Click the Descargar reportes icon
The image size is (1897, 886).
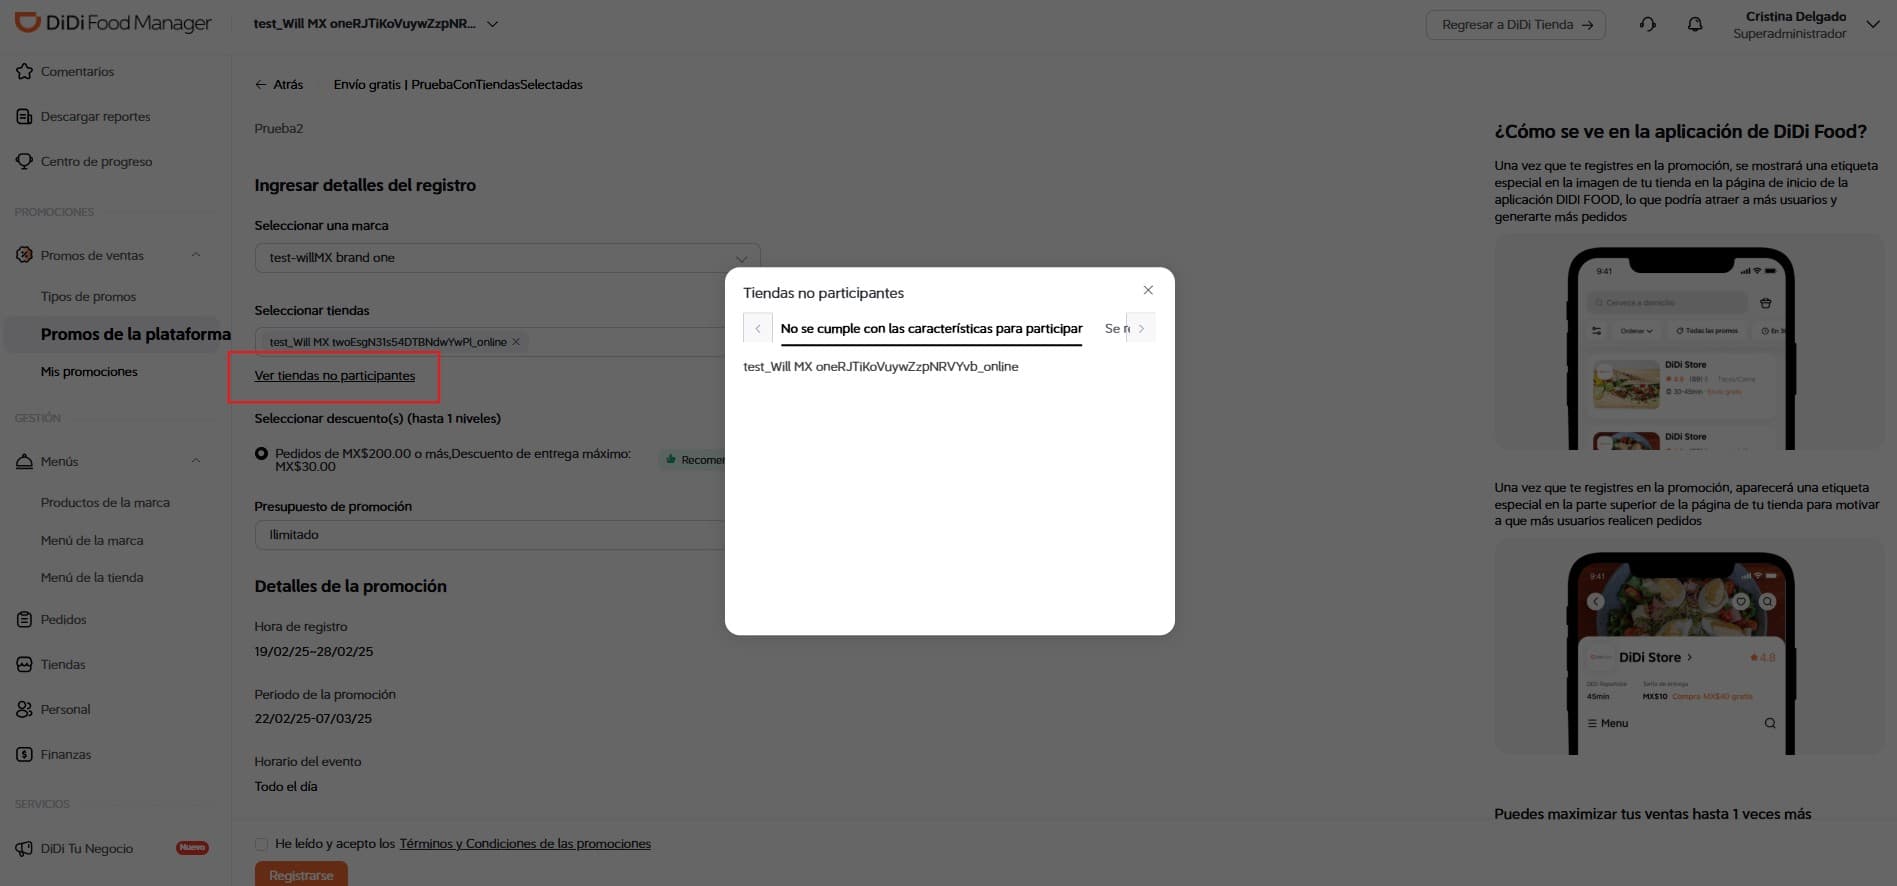(24, 116)
